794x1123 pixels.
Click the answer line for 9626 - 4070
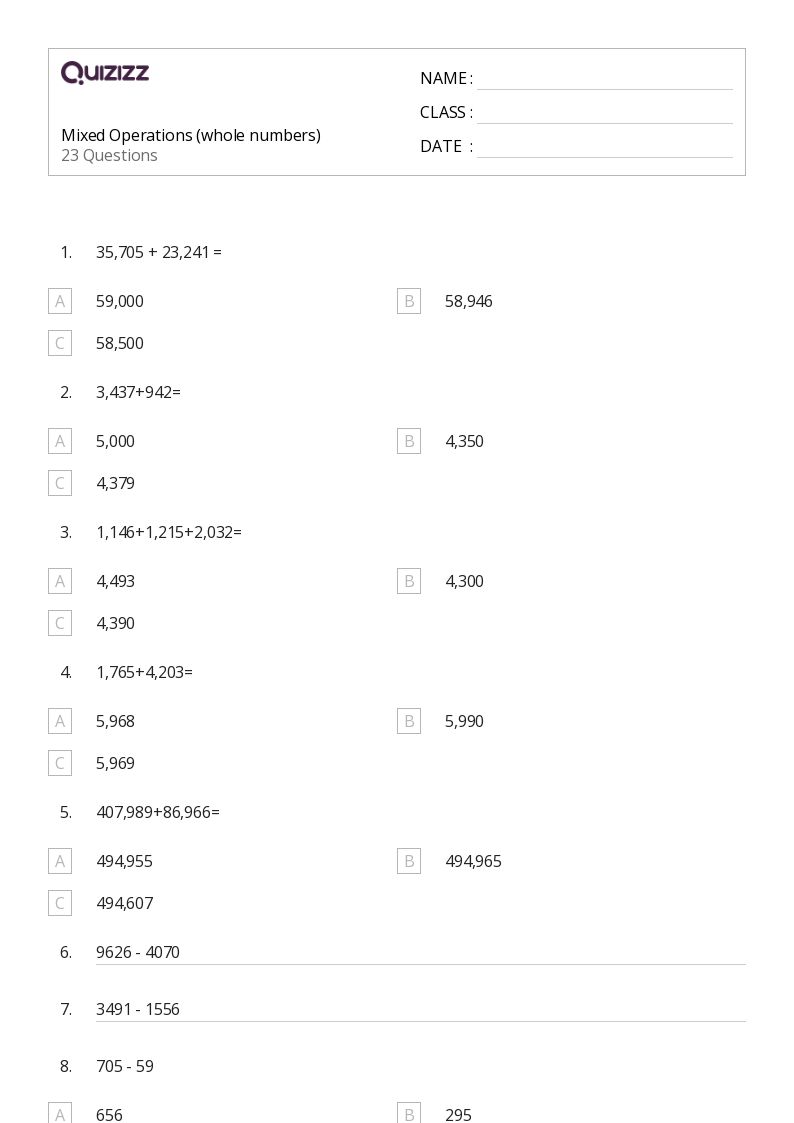coord(421,963)
